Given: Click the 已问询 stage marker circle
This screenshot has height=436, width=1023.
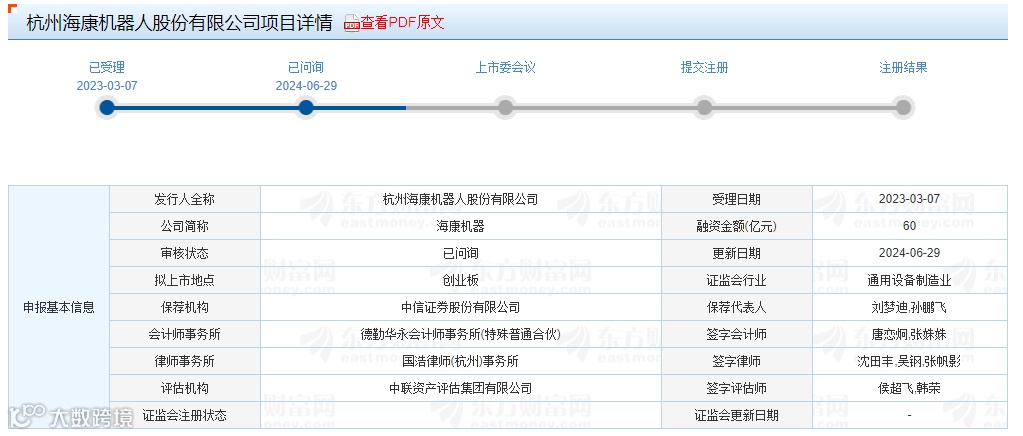Looking at the screenshot, I should click(305, 108).
